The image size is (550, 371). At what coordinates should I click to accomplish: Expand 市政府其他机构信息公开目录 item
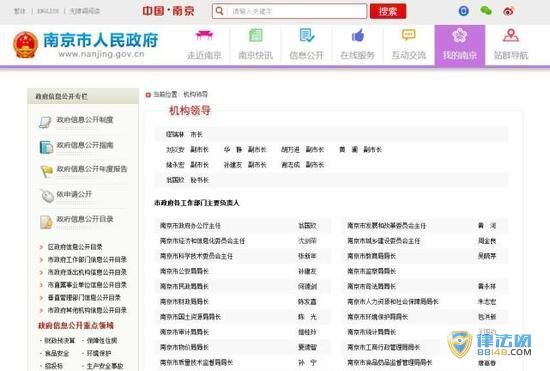pyautogui.click(x=87, y=310)
